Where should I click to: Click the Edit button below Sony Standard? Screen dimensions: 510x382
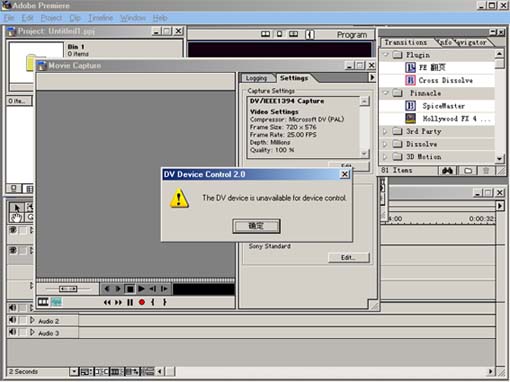[x=348, y=257]
